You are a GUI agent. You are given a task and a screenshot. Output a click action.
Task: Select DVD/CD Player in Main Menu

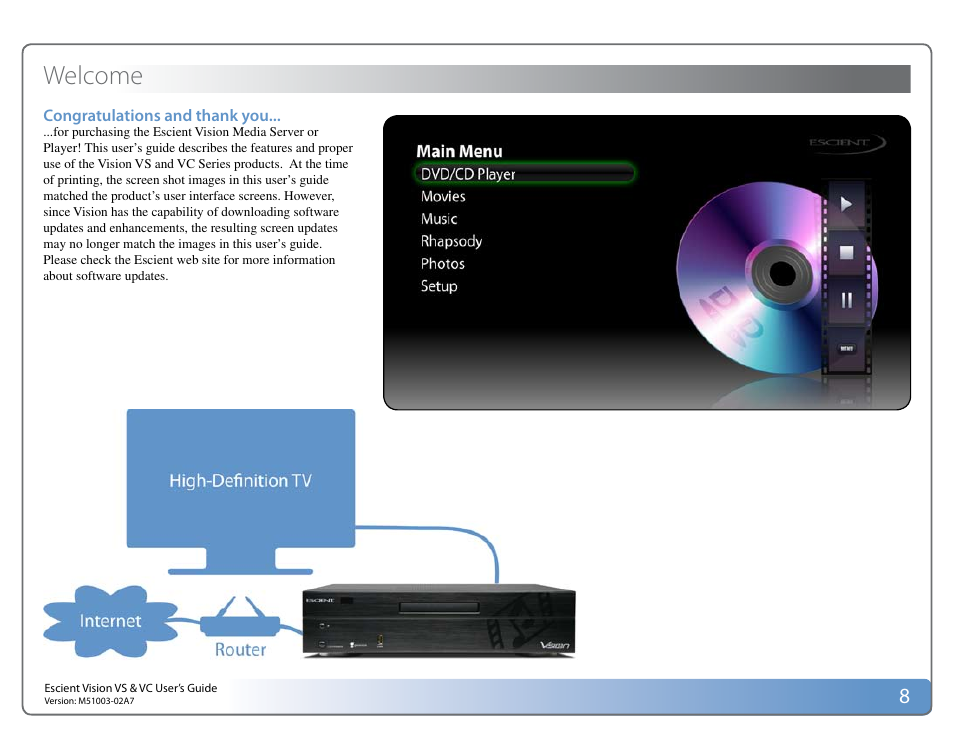pos(524,174)
